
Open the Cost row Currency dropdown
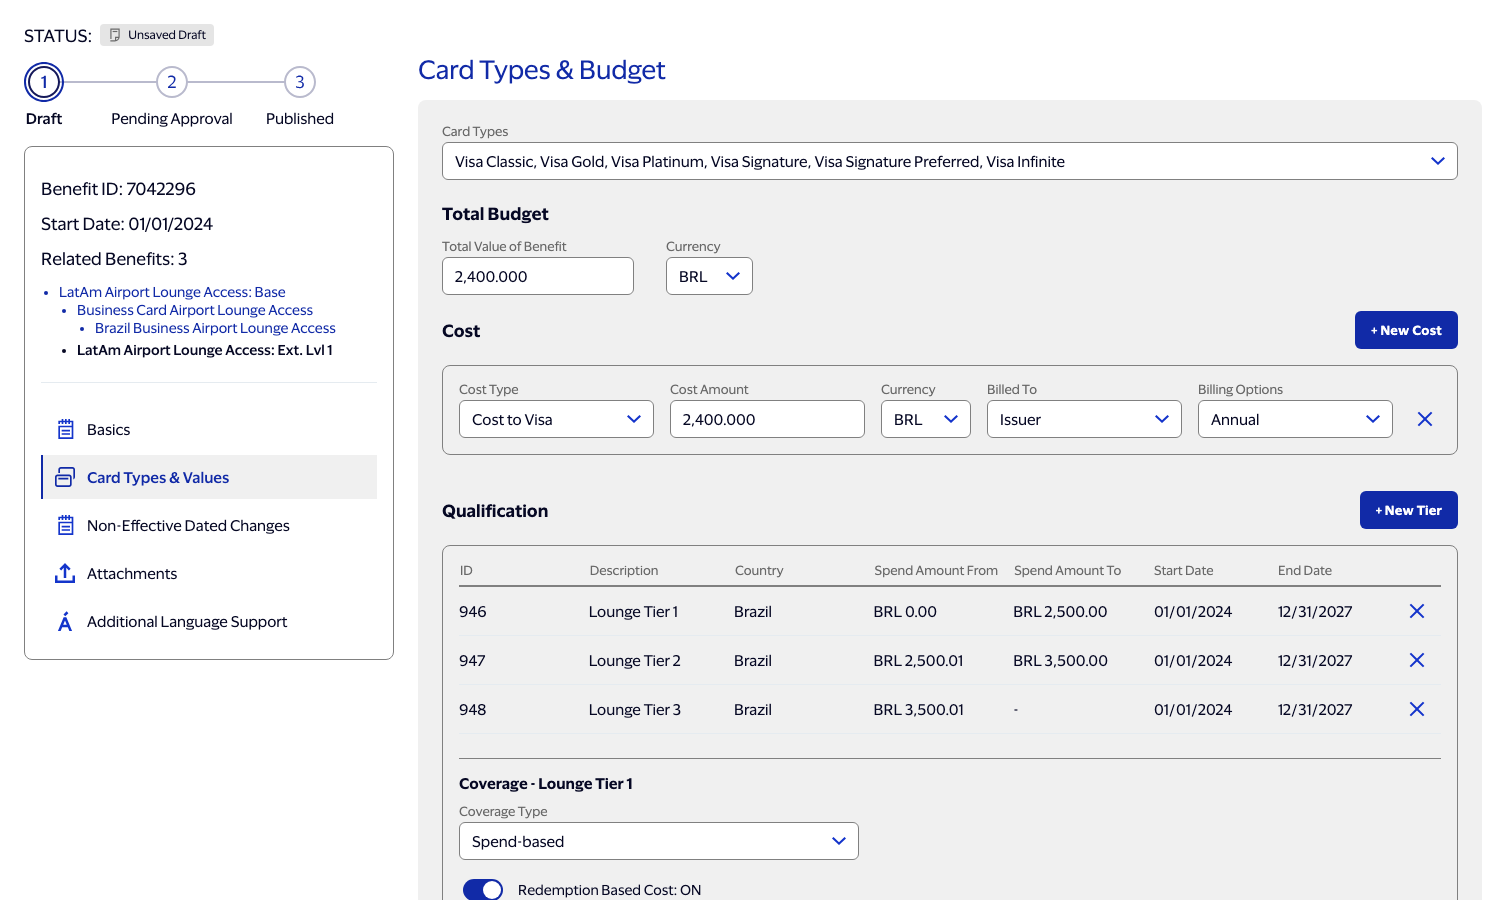tap(925, 419)
